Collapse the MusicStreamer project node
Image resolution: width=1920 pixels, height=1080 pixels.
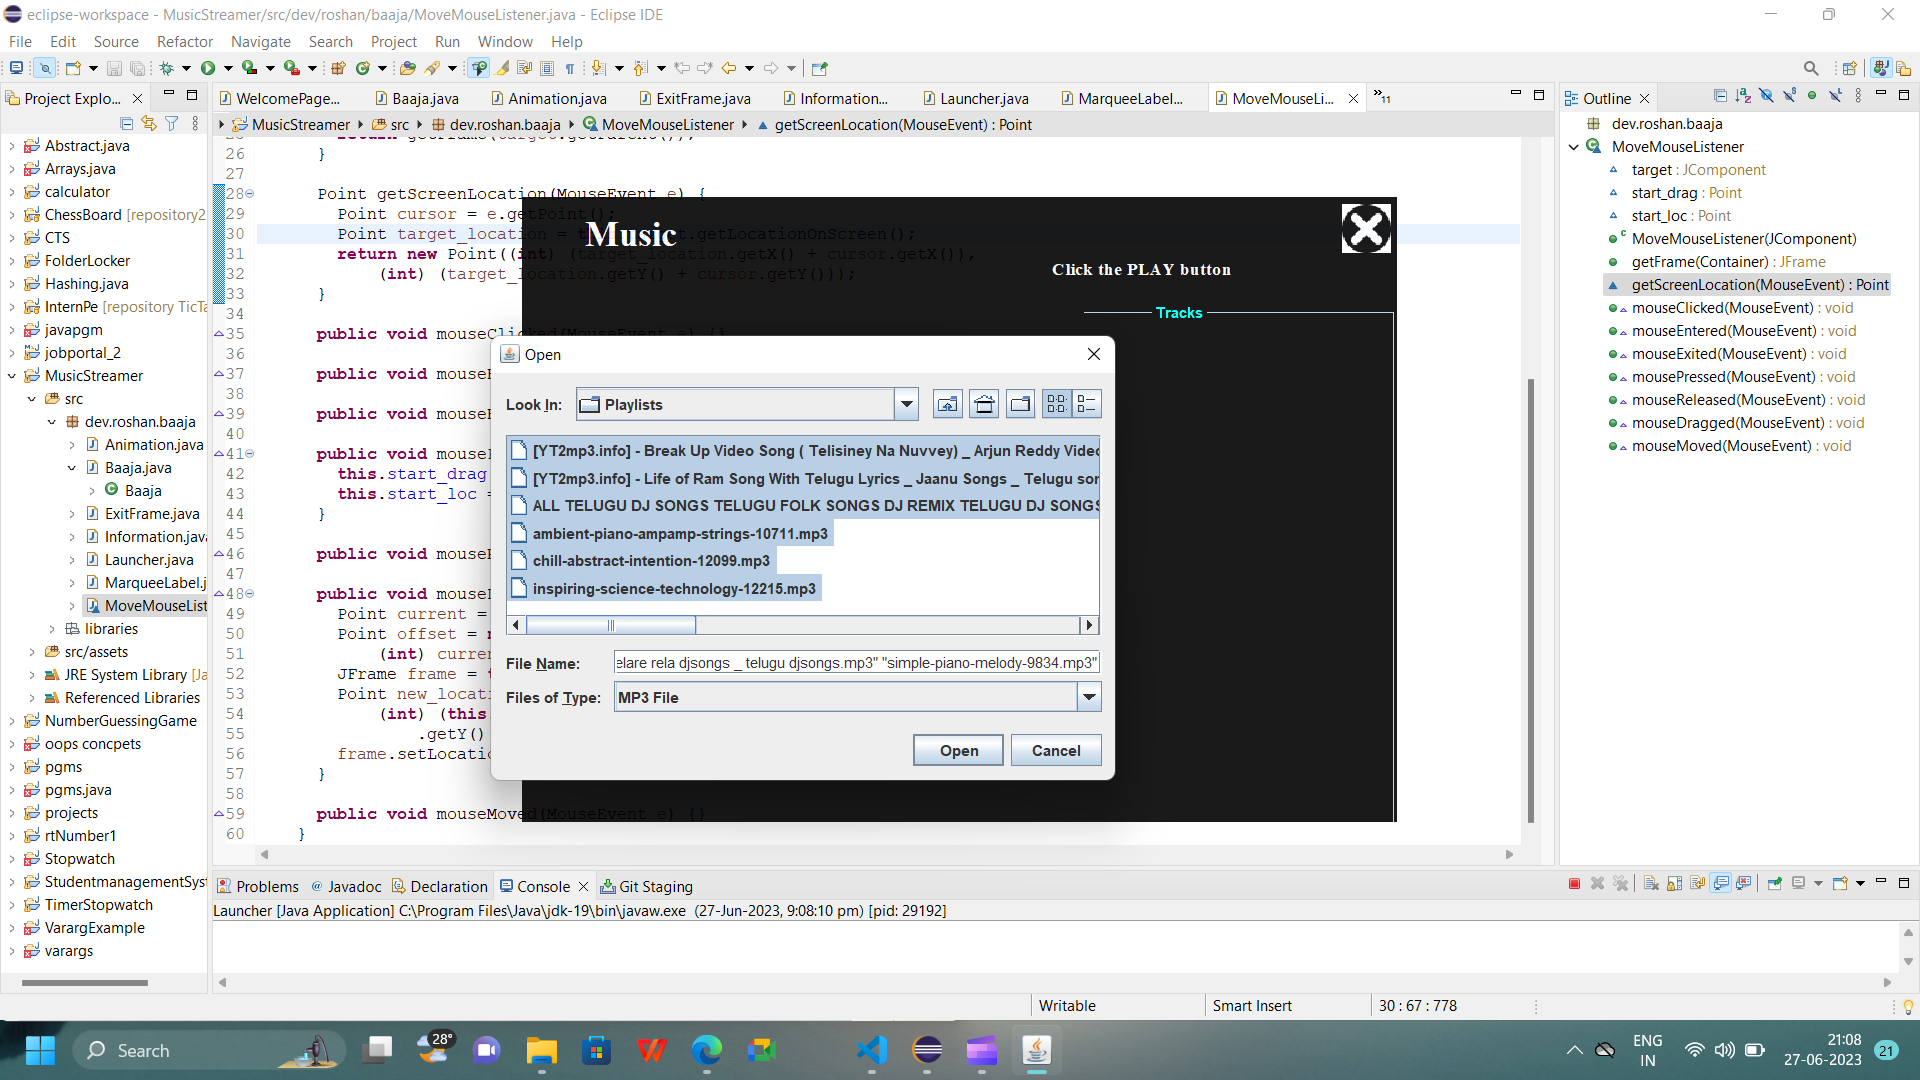(x=12, y=376)
